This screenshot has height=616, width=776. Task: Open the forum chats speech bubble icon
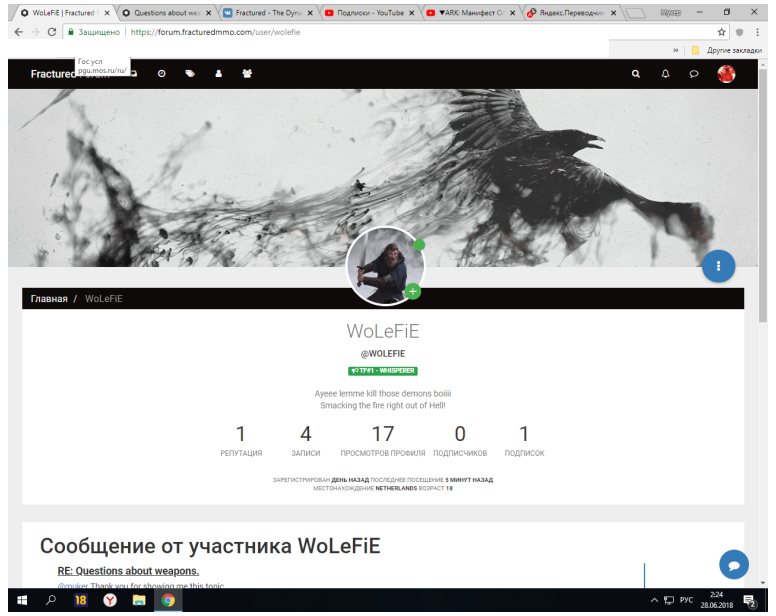694,74
